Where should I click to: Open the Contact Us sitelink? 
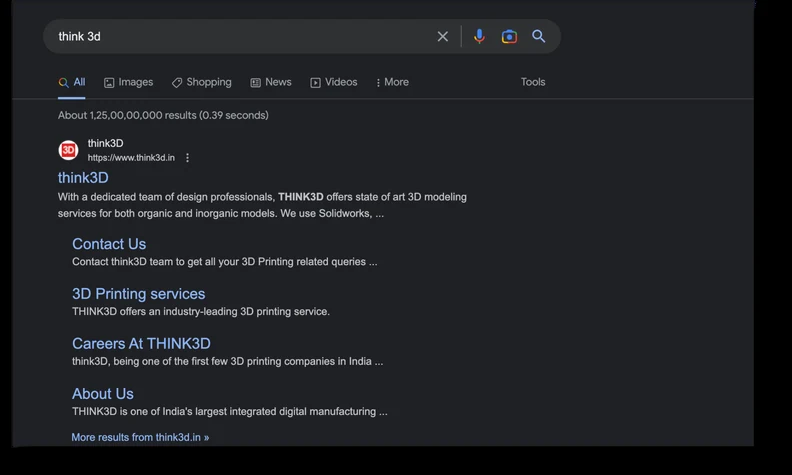(109, 244)
